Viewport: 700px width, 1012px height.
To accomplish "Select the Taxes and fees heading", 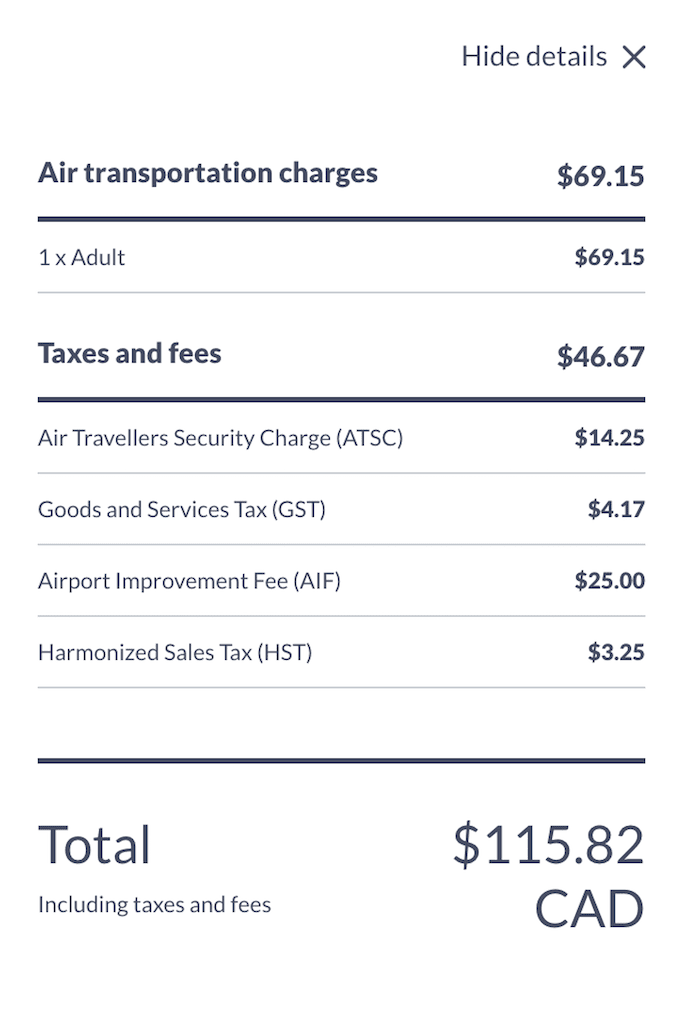I will tap(130, 354).
